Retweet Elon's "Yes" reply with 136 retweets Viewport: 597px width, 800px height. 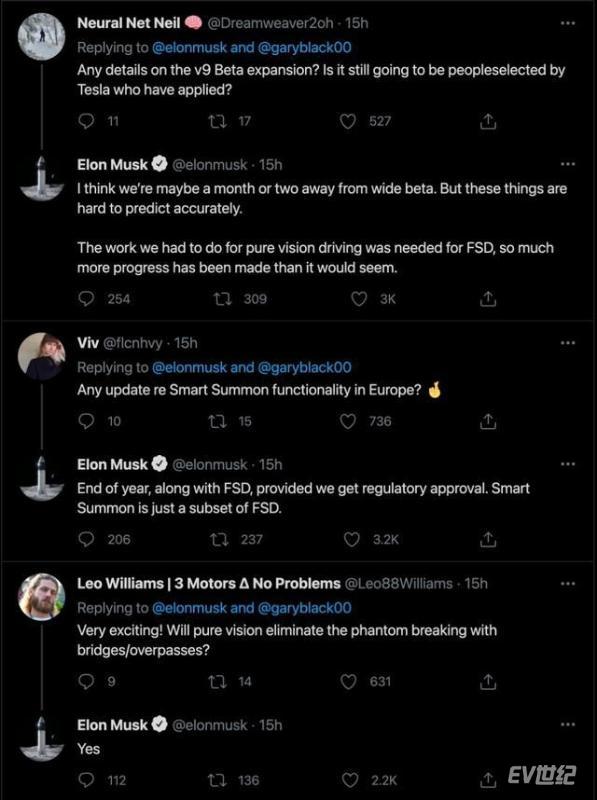218,780
